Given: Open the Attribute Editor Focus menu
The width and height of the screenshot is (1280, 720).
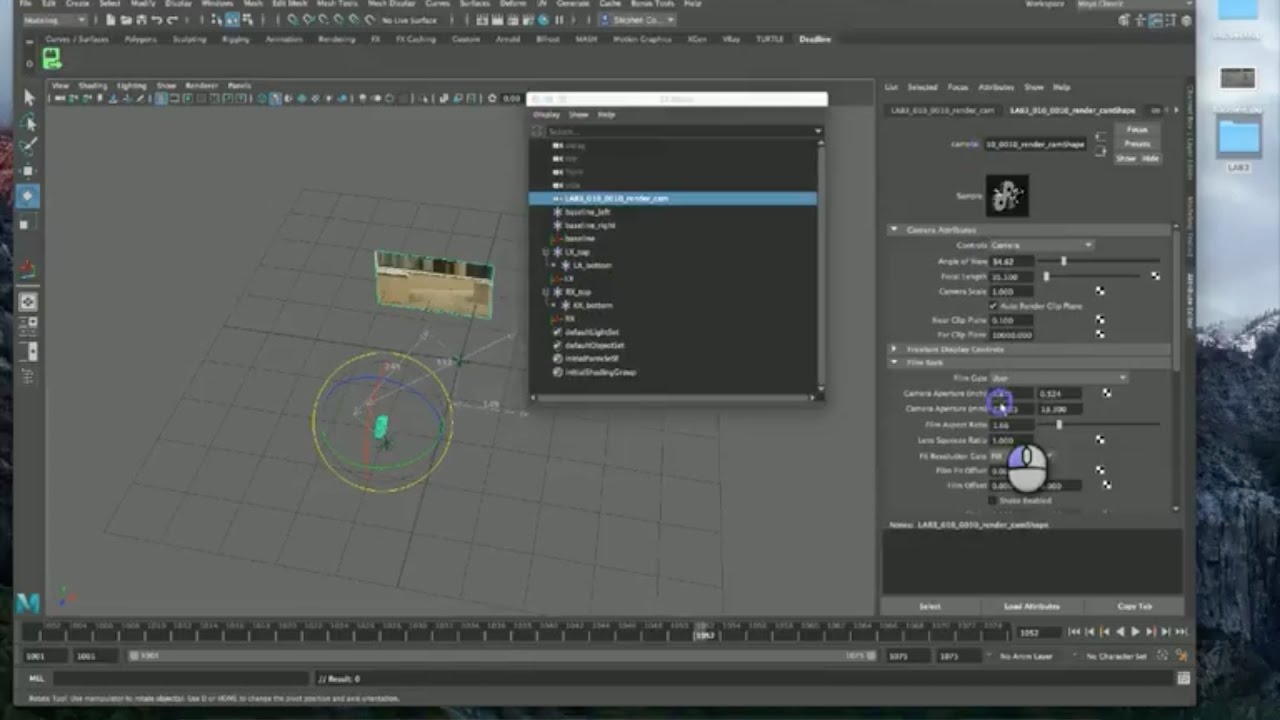Looking at the screenshot, I should tap(957, 87).
